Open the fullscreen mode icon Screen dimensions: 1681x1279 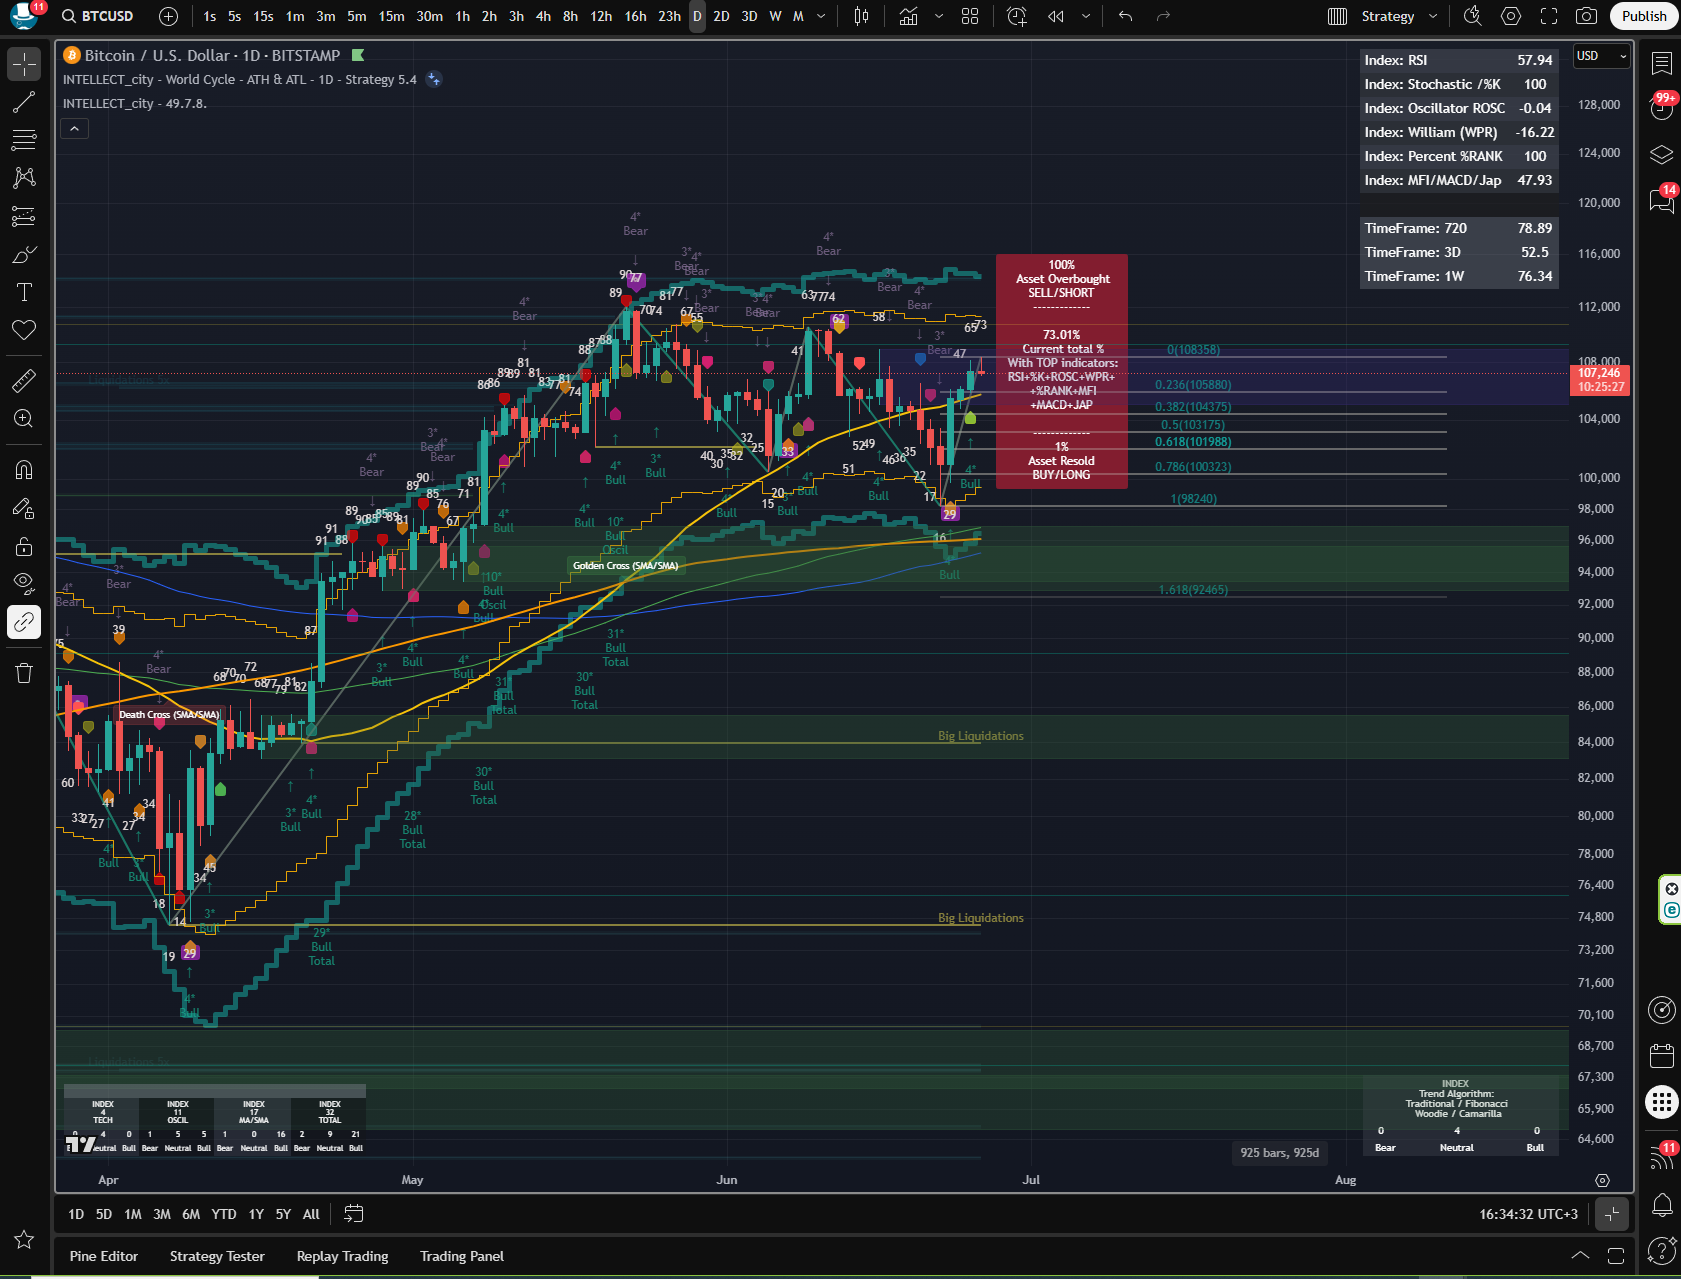1549,16
